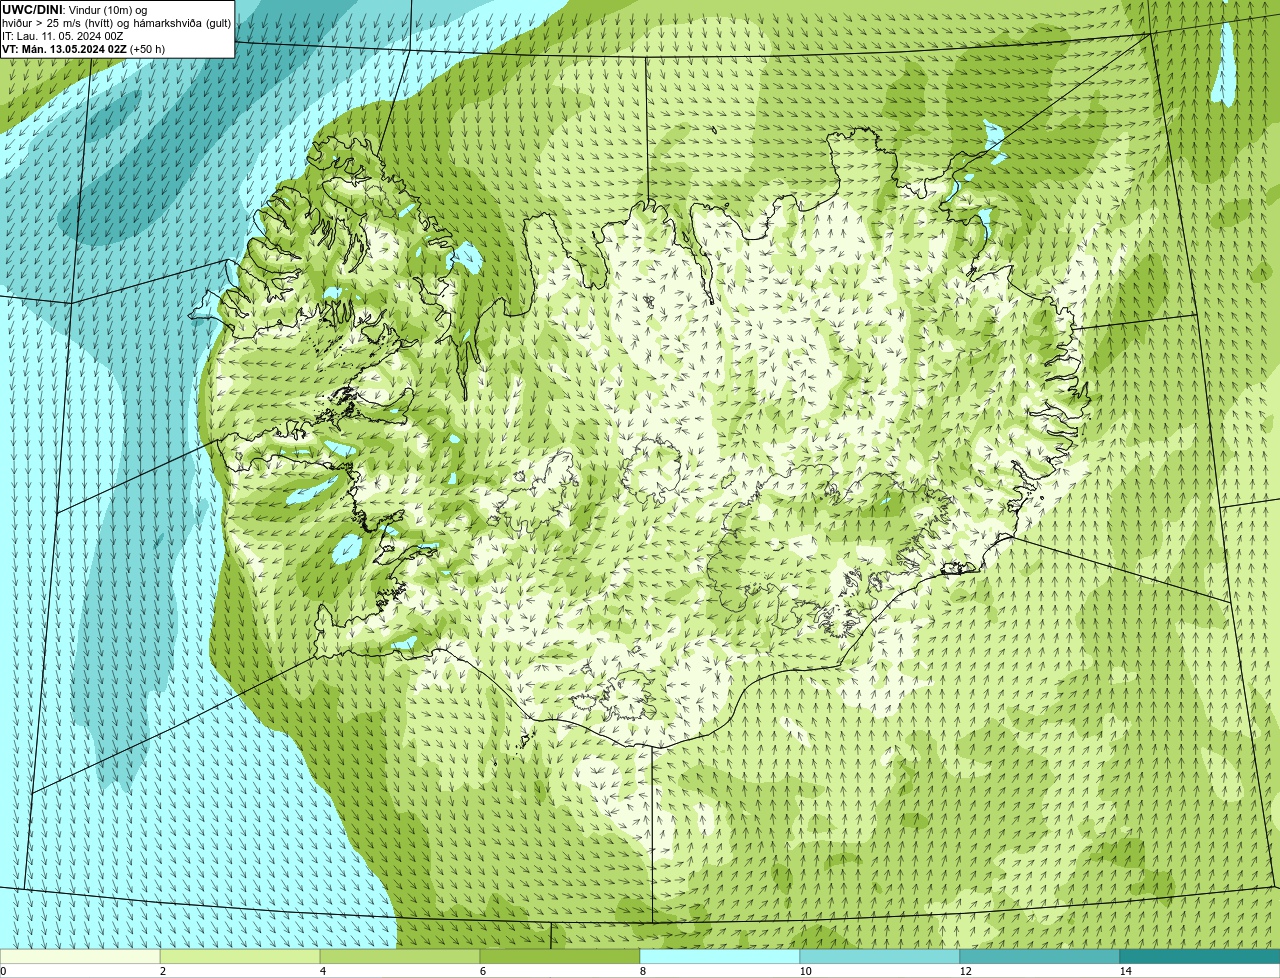1280x978 pixels.
Task: Choose the above 14 m/s dark teal swatch
Action: tap(1200, 957)
